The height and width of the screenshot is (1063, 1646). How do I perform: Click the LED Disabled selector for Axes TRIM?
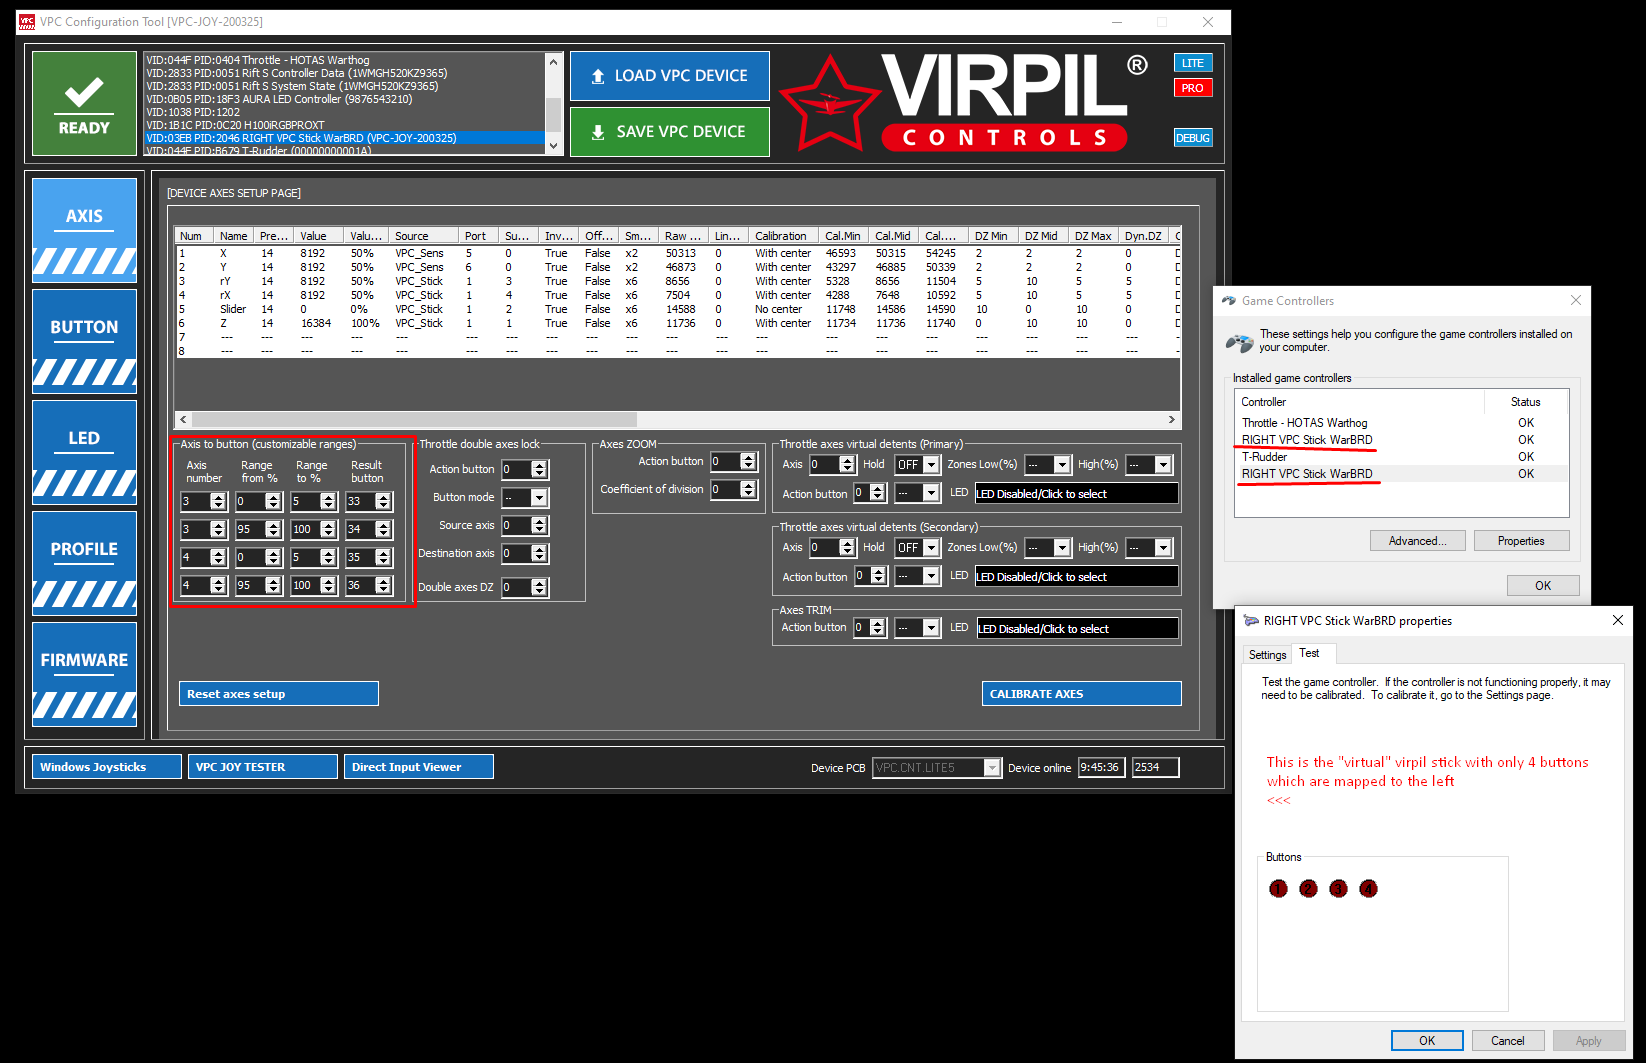[x=1076, y=628]
